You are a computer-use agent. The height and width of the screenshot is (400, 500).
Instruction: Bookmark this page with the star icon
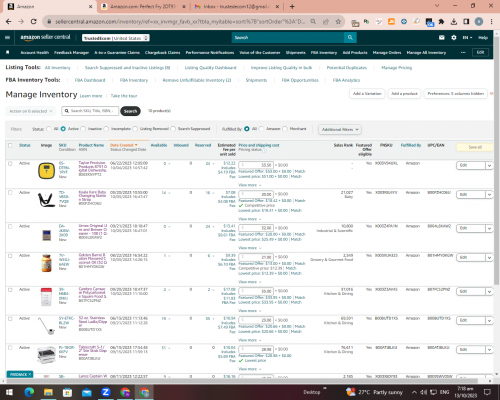pos(338,21)
